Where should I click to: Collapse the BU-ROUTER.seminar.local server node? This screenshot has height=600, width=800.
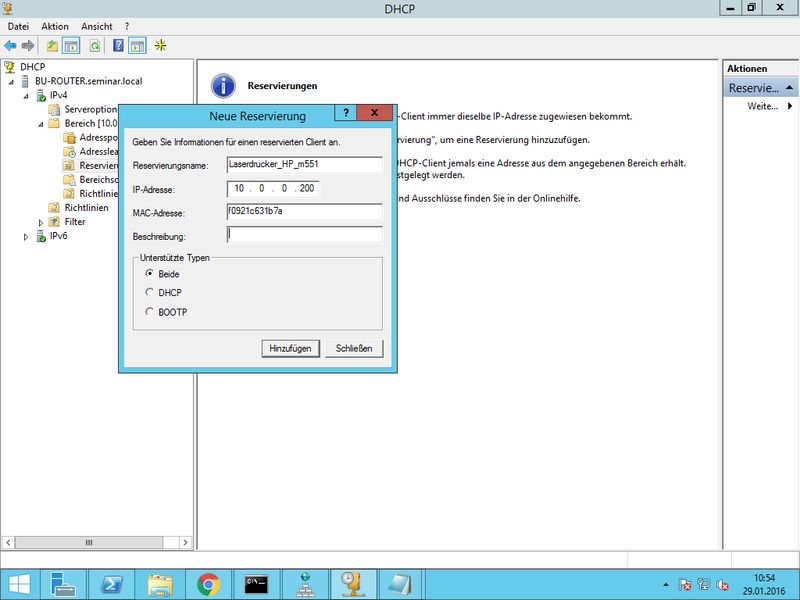point(12,82)
